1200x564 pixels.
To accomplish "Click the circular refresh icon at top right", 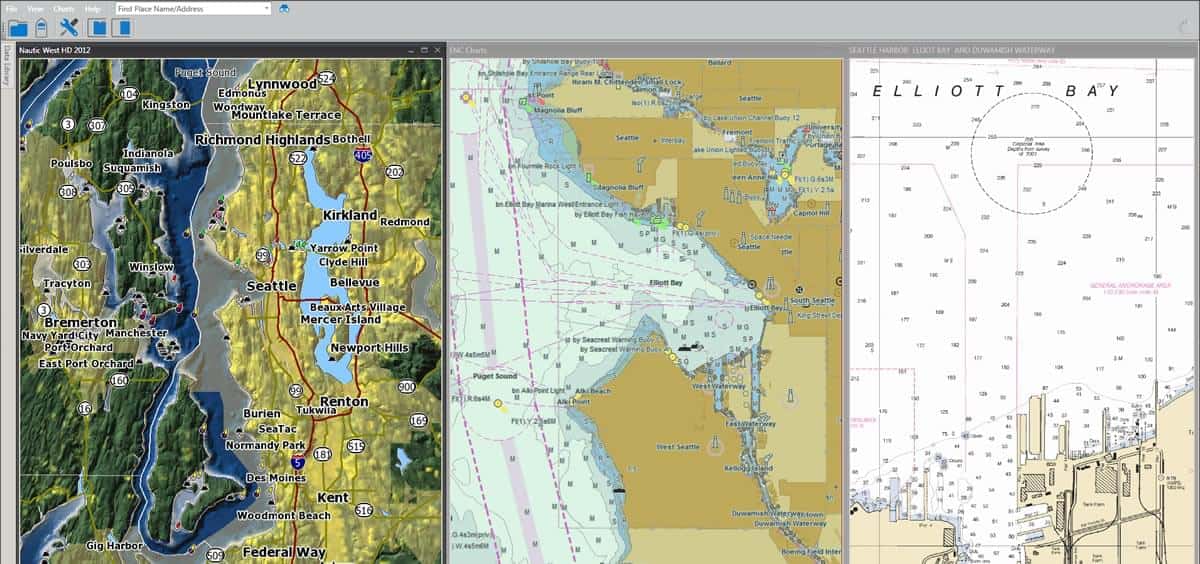I will 1185,27.
